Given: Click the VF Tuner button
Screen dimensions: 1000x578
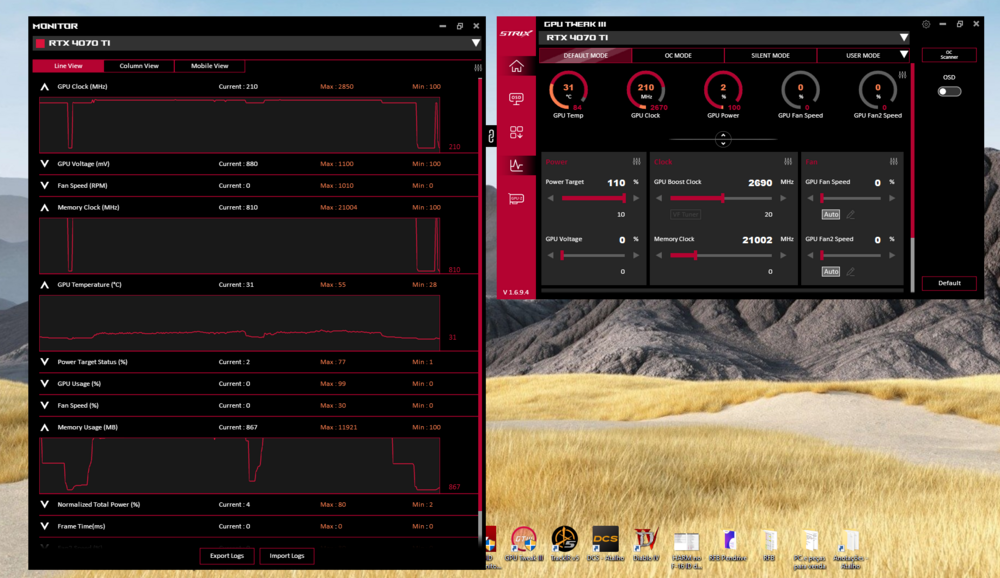Looking at the screenshot, I should point(686,215).
